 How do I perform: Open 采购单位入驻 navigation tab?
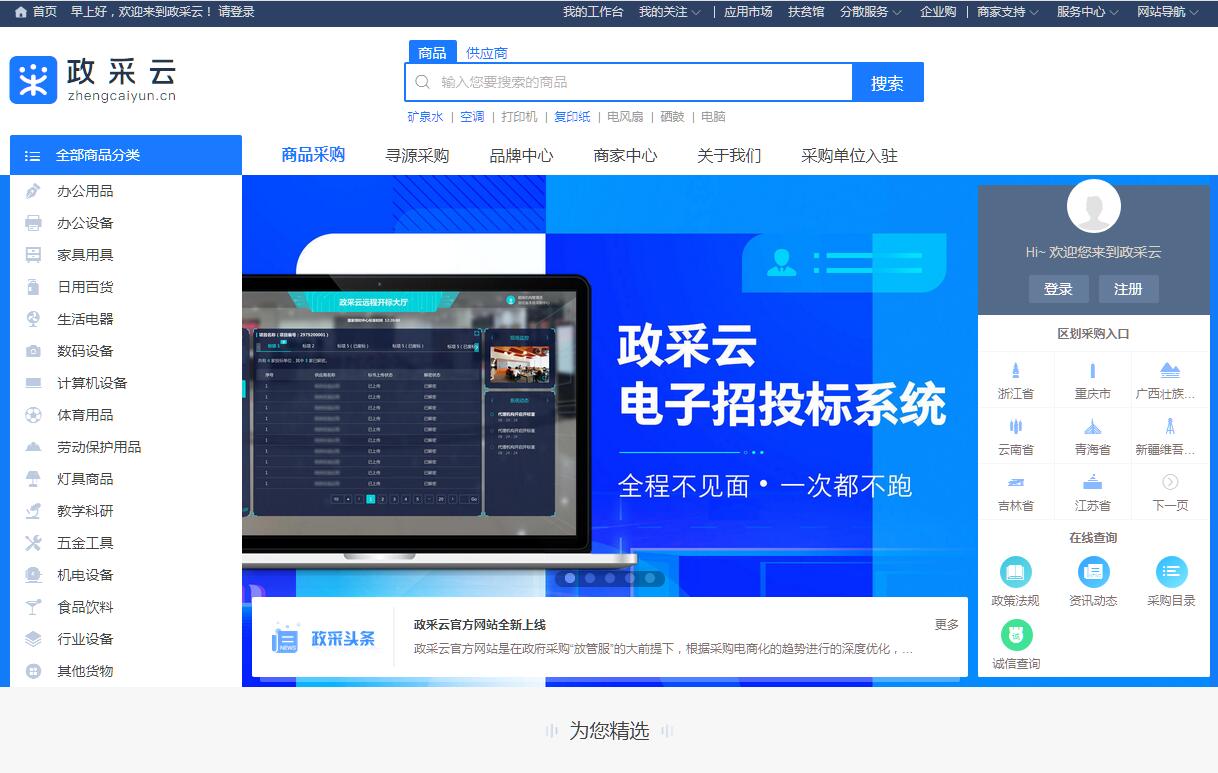pyautogui.click(x=849, y=155)
